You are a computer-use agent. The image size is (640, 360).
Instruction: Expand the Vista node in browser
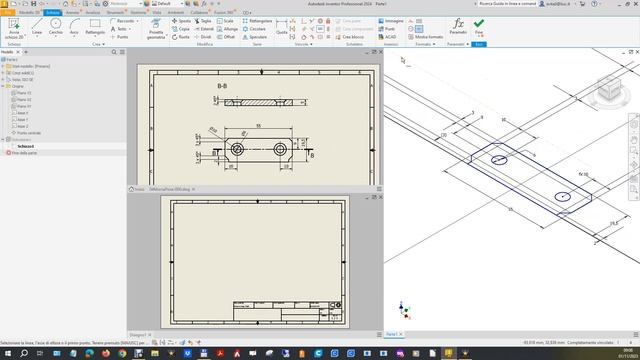click(3, 80)
